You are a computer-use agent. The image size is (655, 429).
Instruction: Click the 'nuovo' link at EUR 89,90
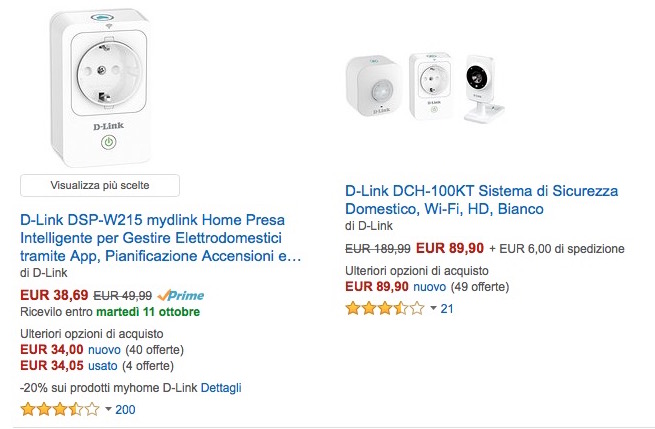tap(430, 286)
